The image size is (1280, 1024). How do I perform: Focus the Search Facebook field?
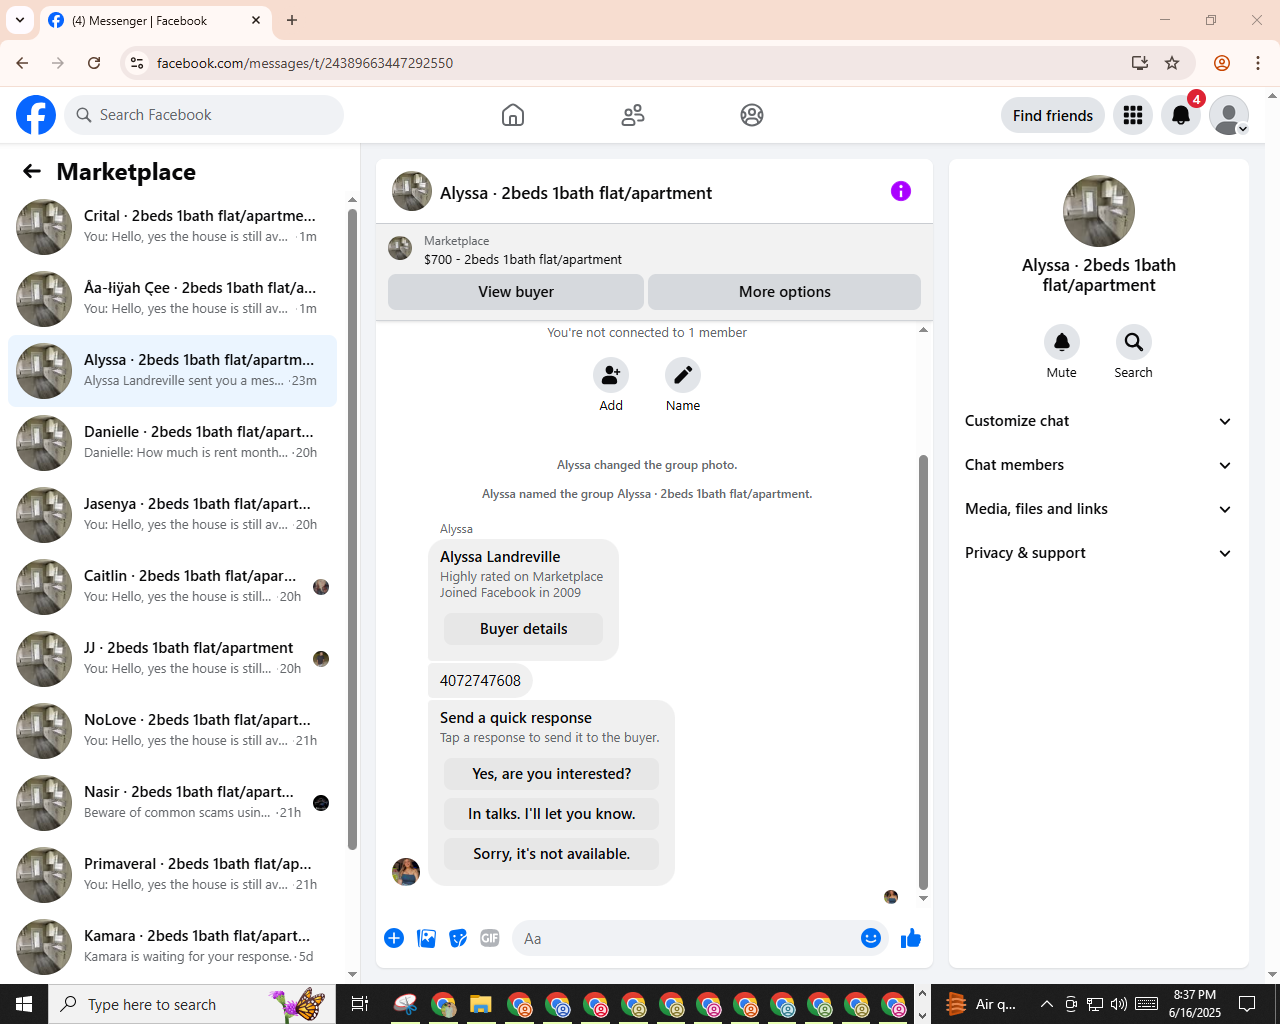pyautogui.click(x=204, y=115)
